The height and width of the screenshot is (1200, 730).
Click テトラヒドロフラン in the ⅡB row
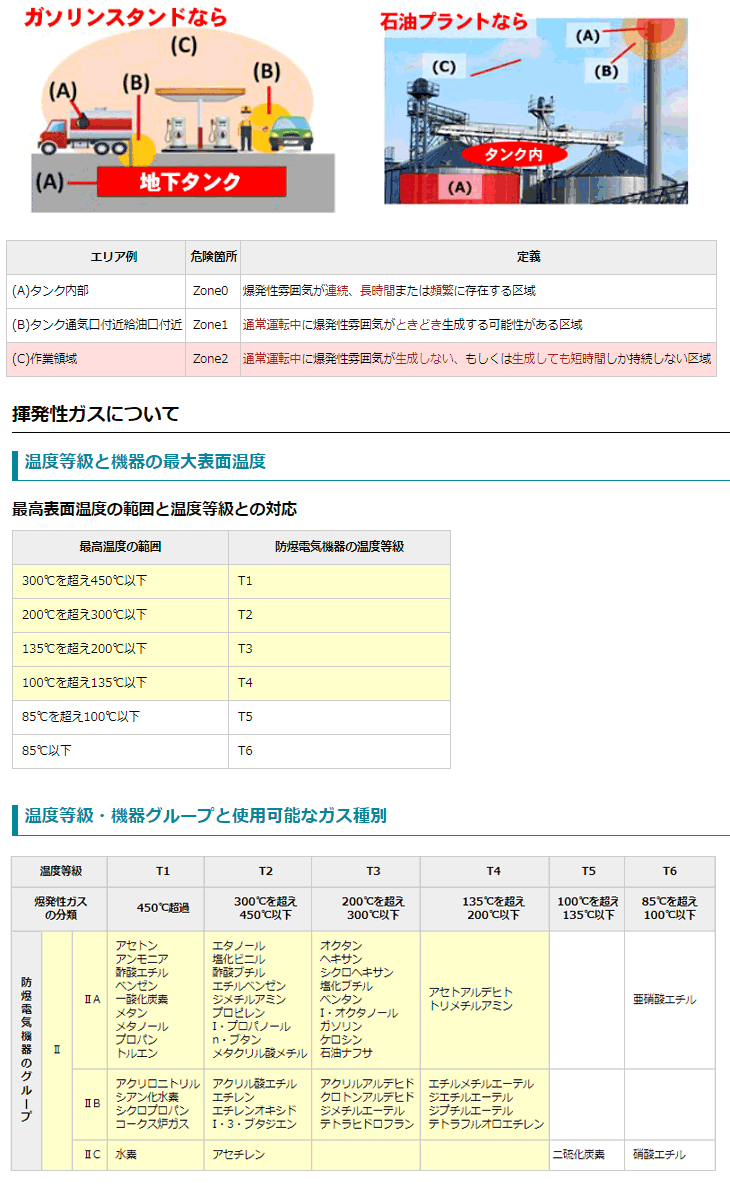tap(367, 1124)
